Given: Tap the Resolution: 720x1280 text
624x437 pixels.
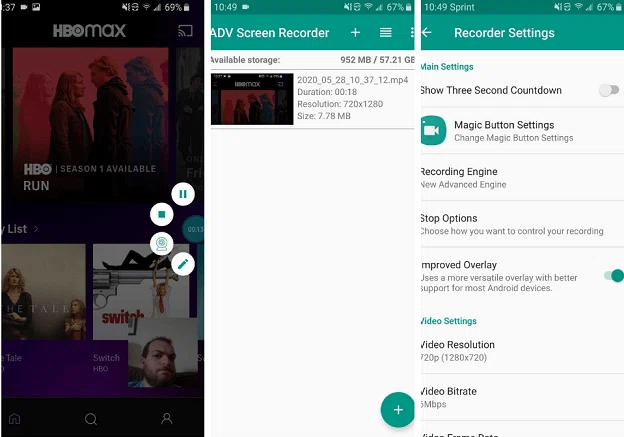Looking at the screenshot, I should pyautogui.click(x=340, y=104).
